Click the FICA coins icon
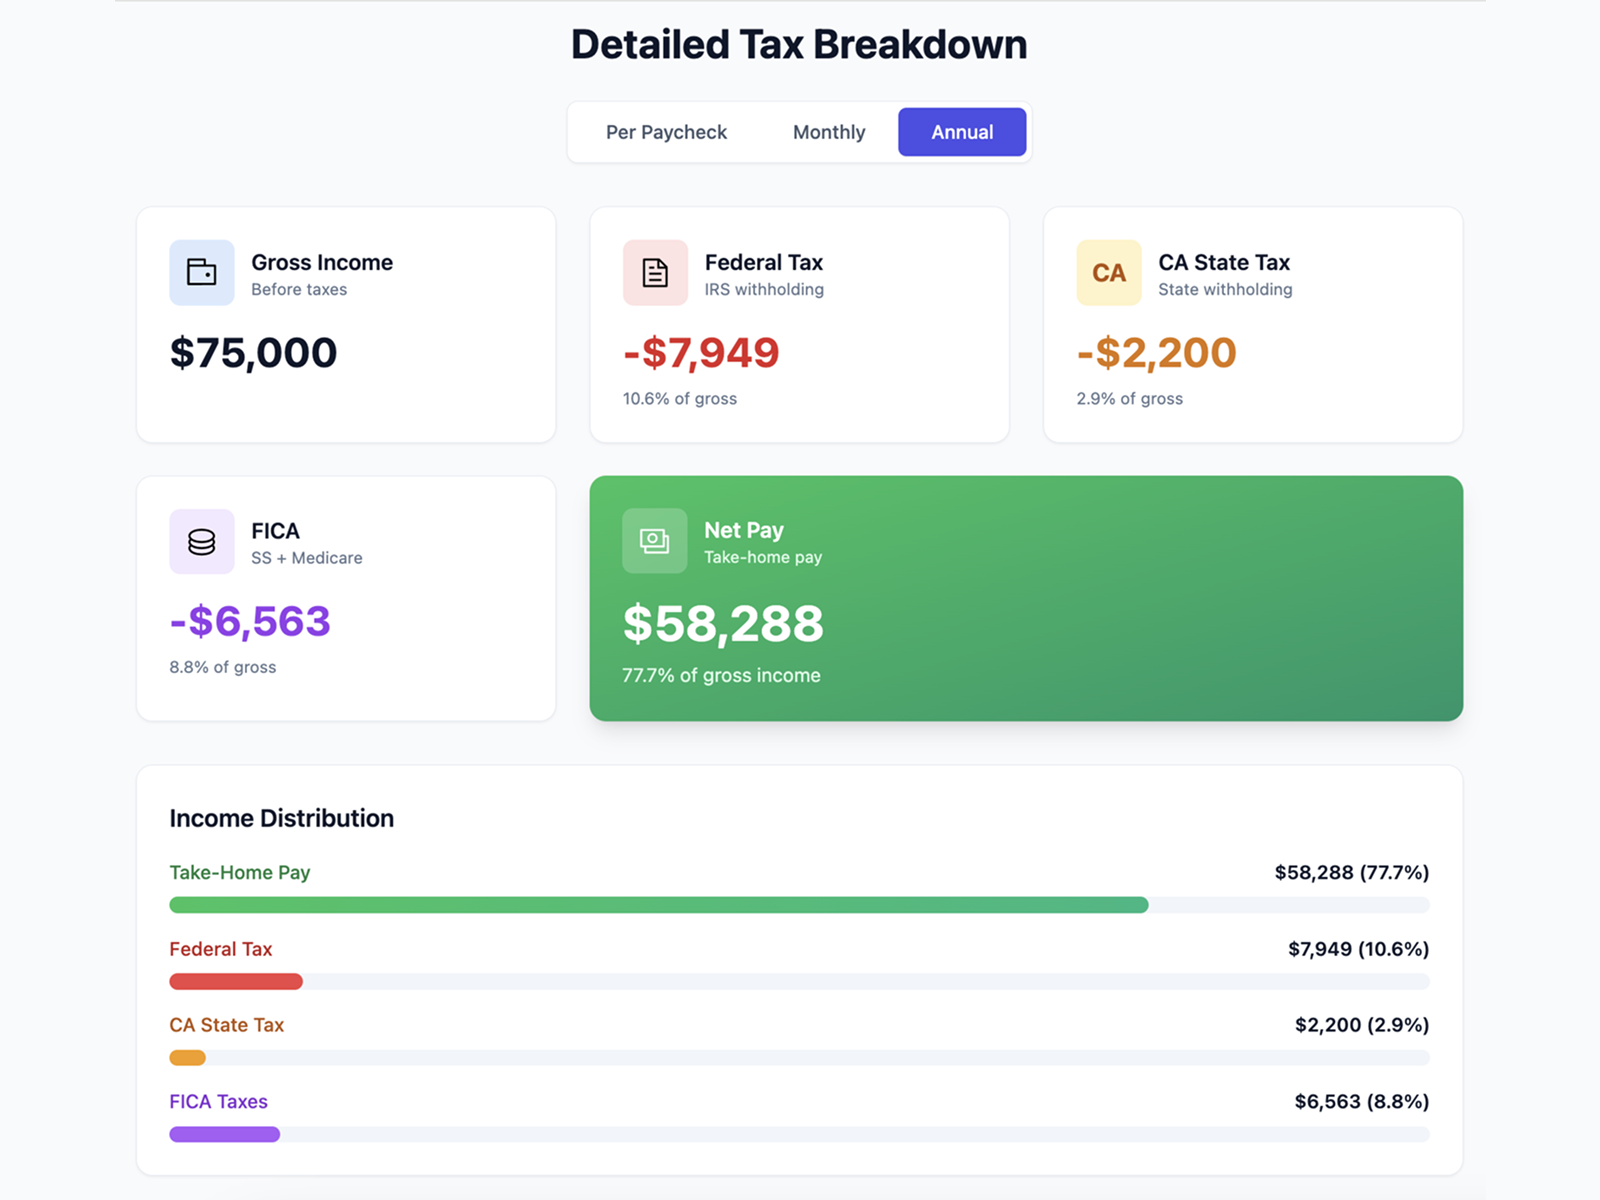The image size is (1600, 1200). pos(201,541)
